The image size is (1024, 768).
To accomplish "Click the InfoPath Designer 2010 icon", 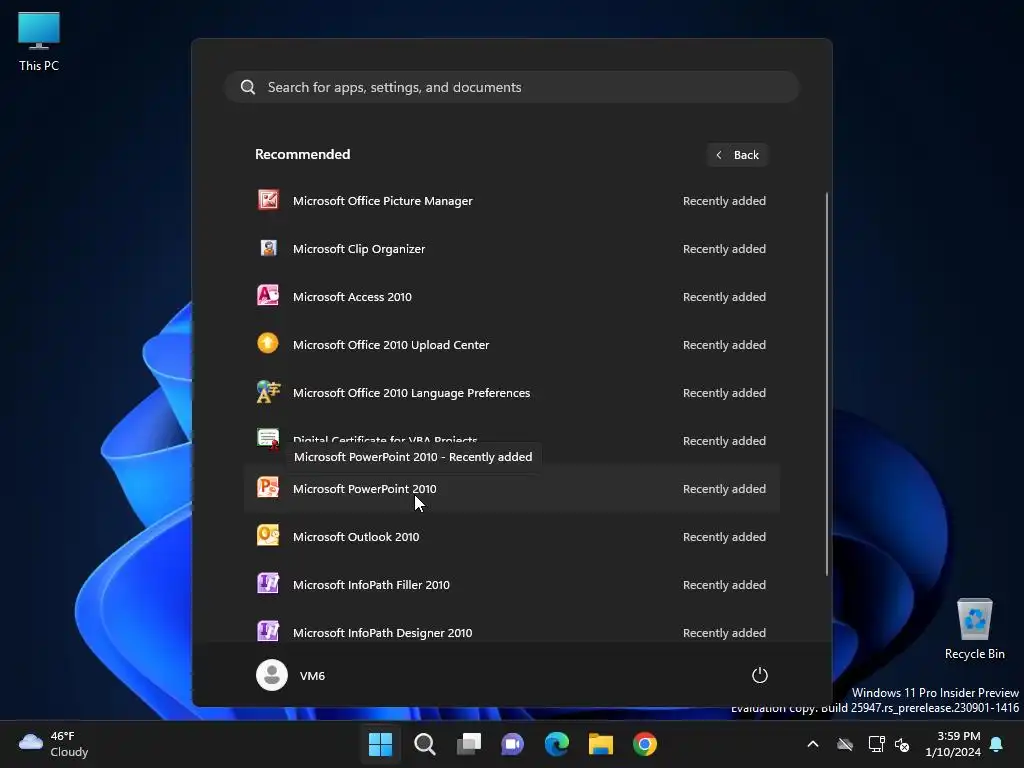I will tap(268, 631).
